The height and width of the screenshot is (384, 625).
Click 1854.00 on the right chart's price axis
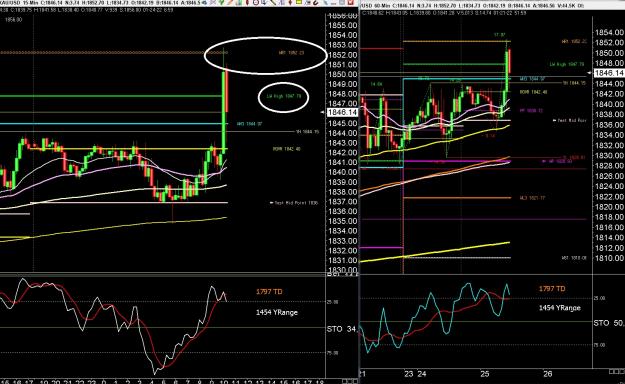pyautogui.click(x=609, y=33)
